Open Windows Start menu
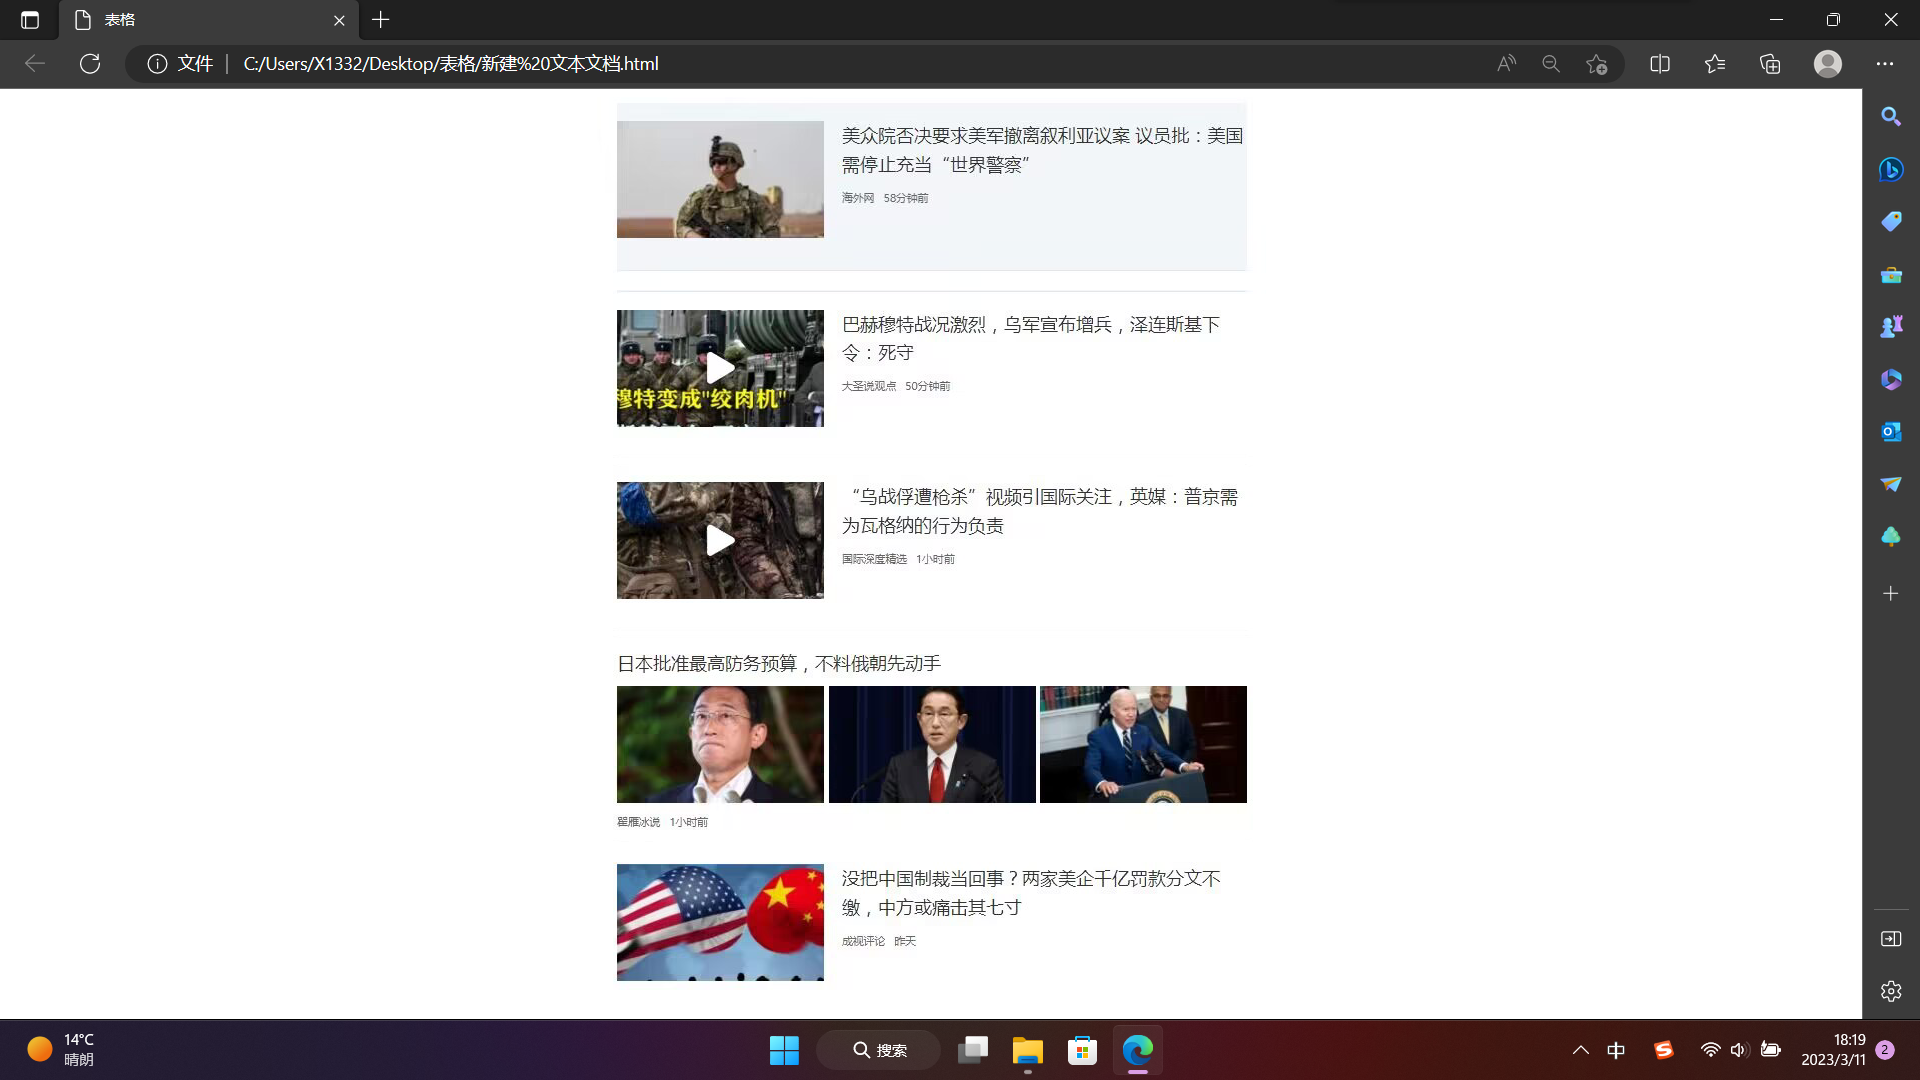 (x=784, y=1050)
